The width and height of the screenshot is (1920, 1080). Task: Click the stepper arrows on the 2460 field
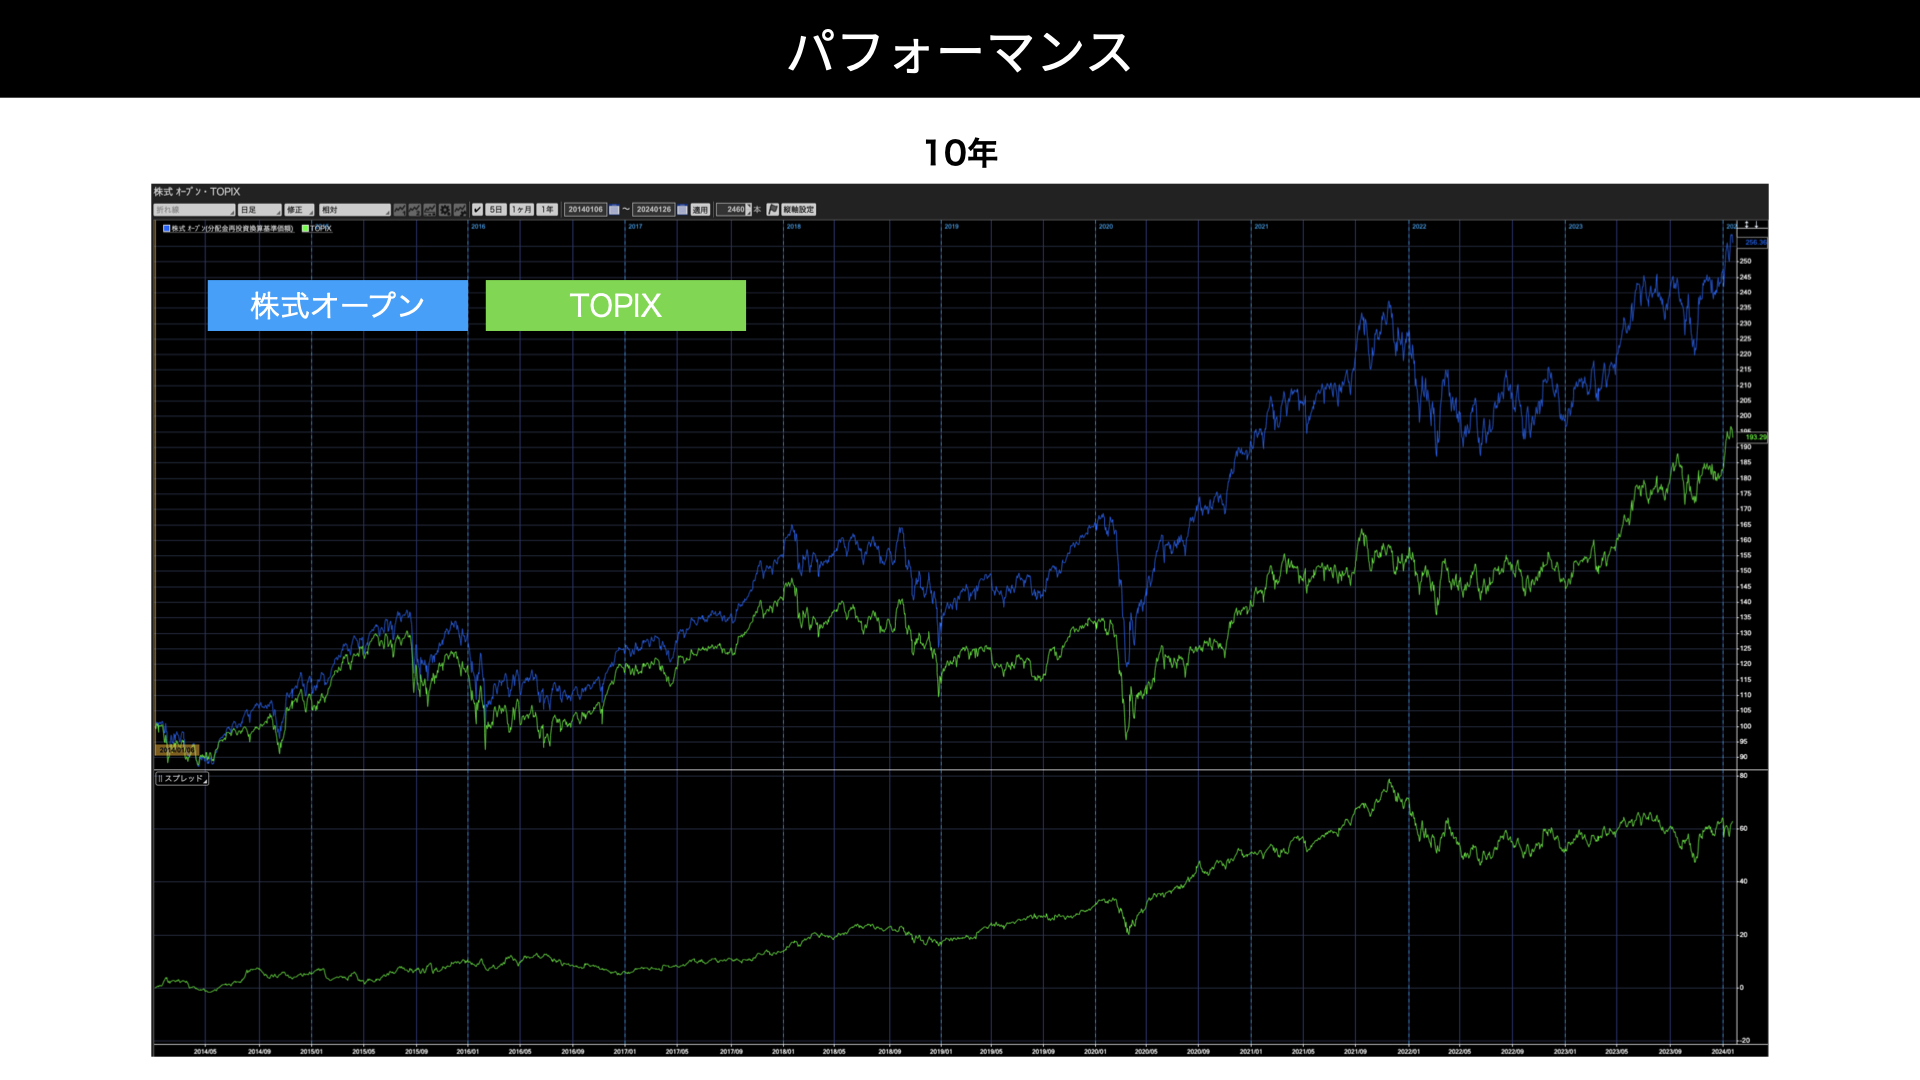pos(749,210)
